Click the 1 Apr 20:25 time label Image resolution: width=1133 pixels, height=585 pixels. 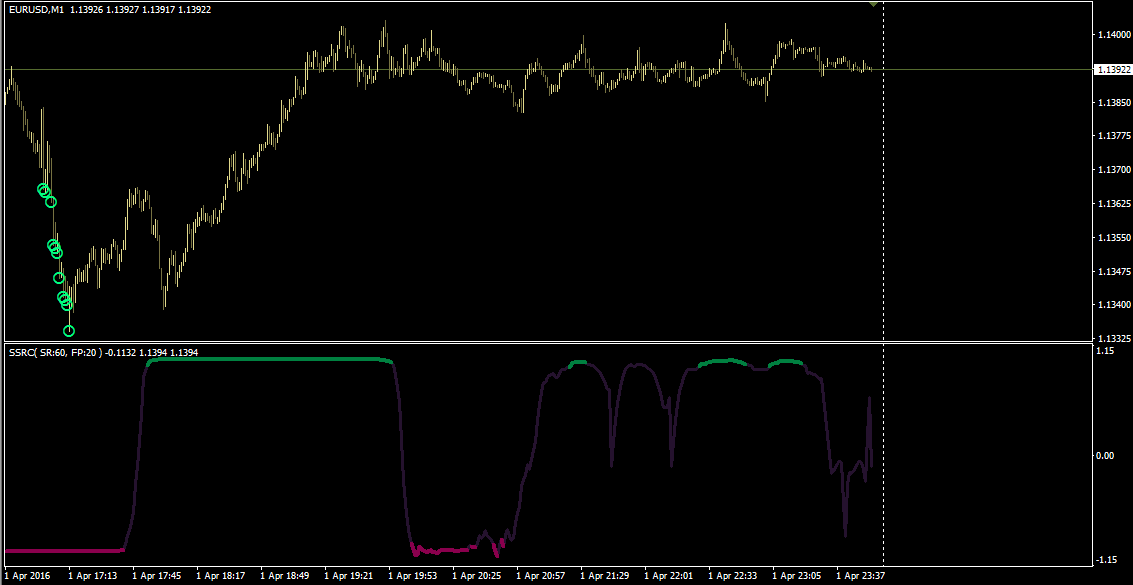(x=477, y=576)
